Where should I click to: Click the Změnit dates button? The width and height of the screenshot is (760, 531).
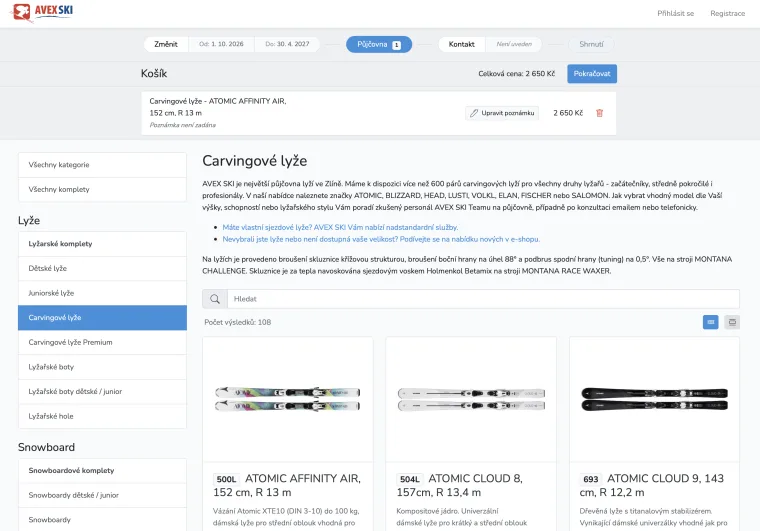(x=166, y=44)
